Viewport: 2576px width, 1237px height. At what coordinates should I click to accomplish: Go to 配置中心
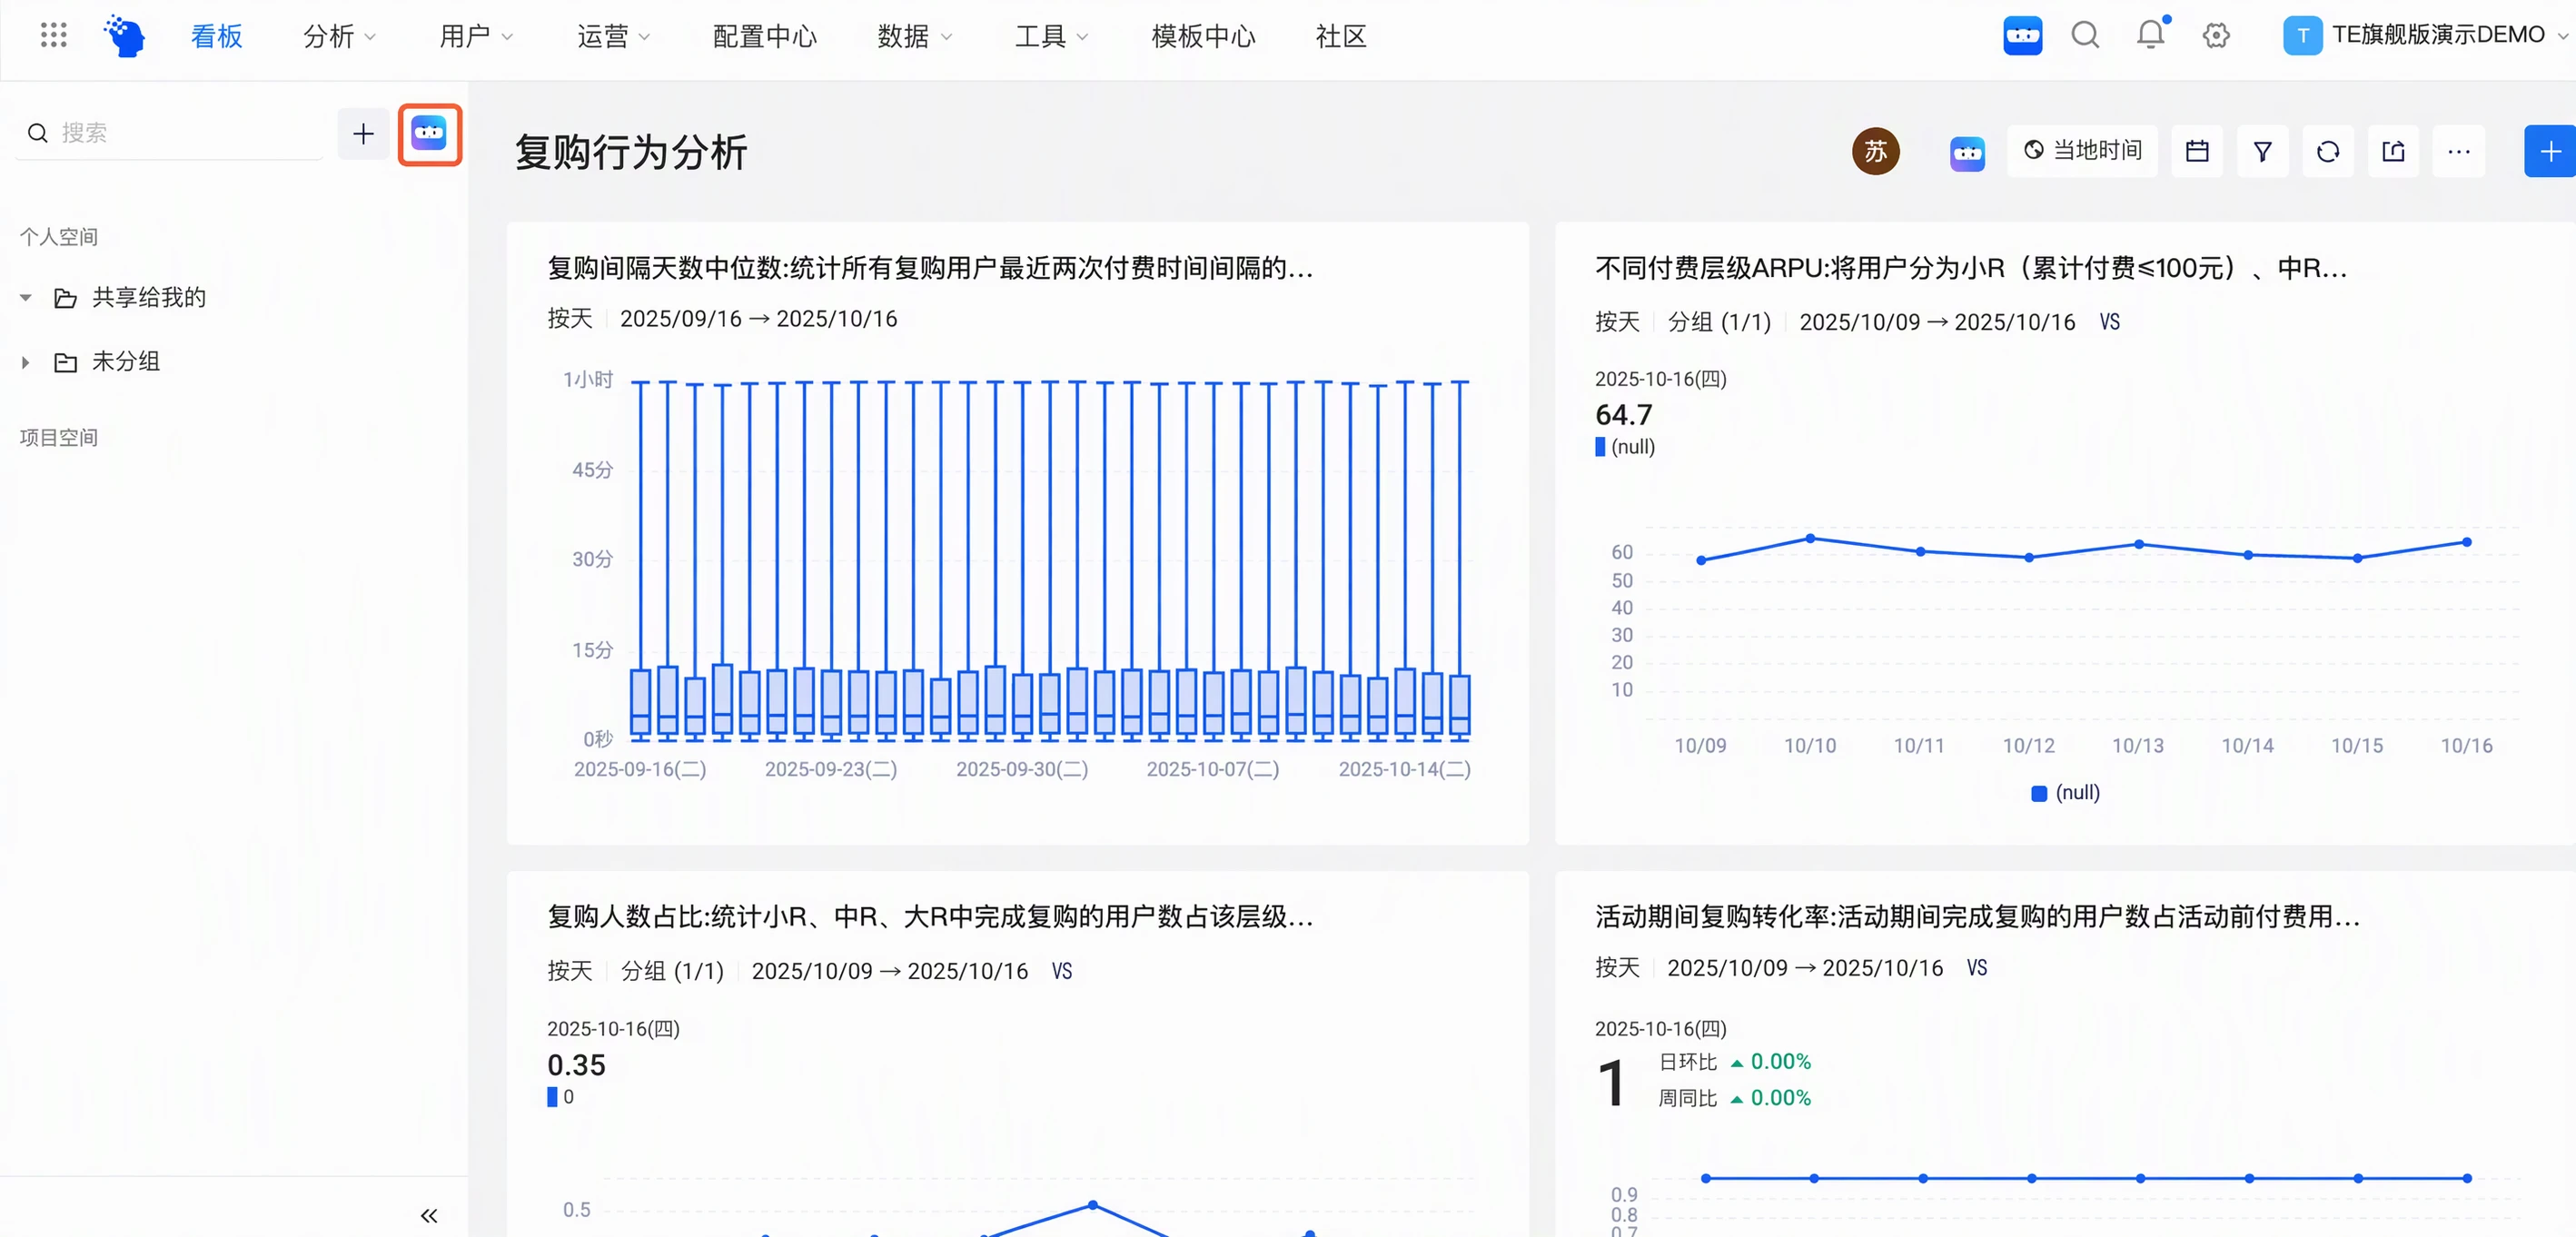pyautogui.click(x=765, y=36)
